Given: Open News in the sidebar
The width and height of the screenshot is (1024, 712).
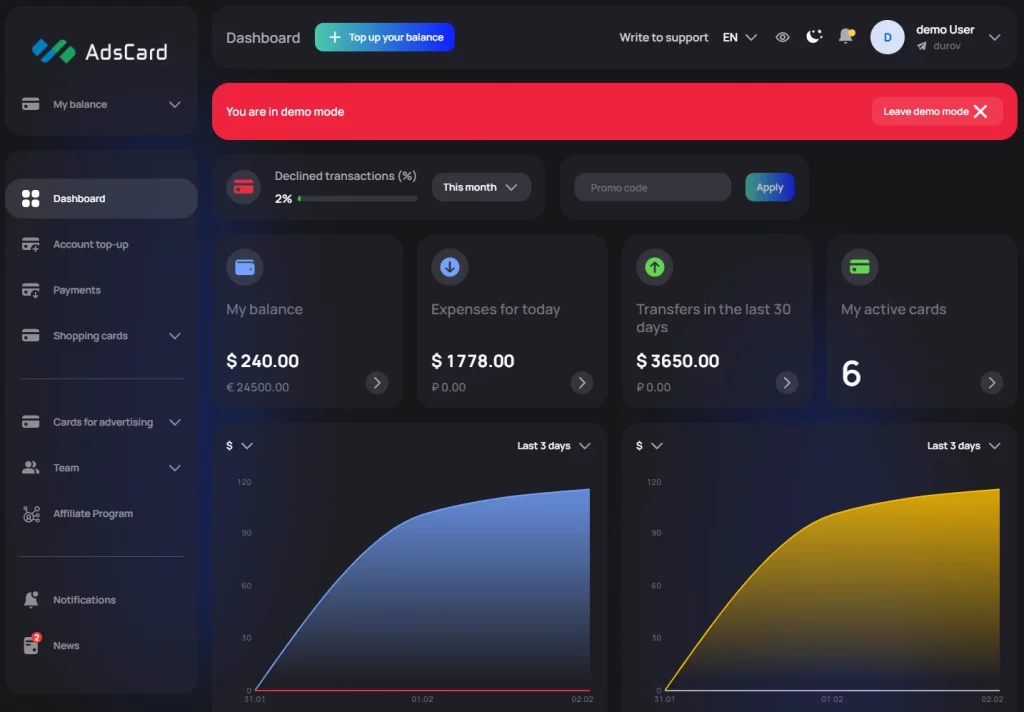Looking at the screenshot, I should [66, 646].
